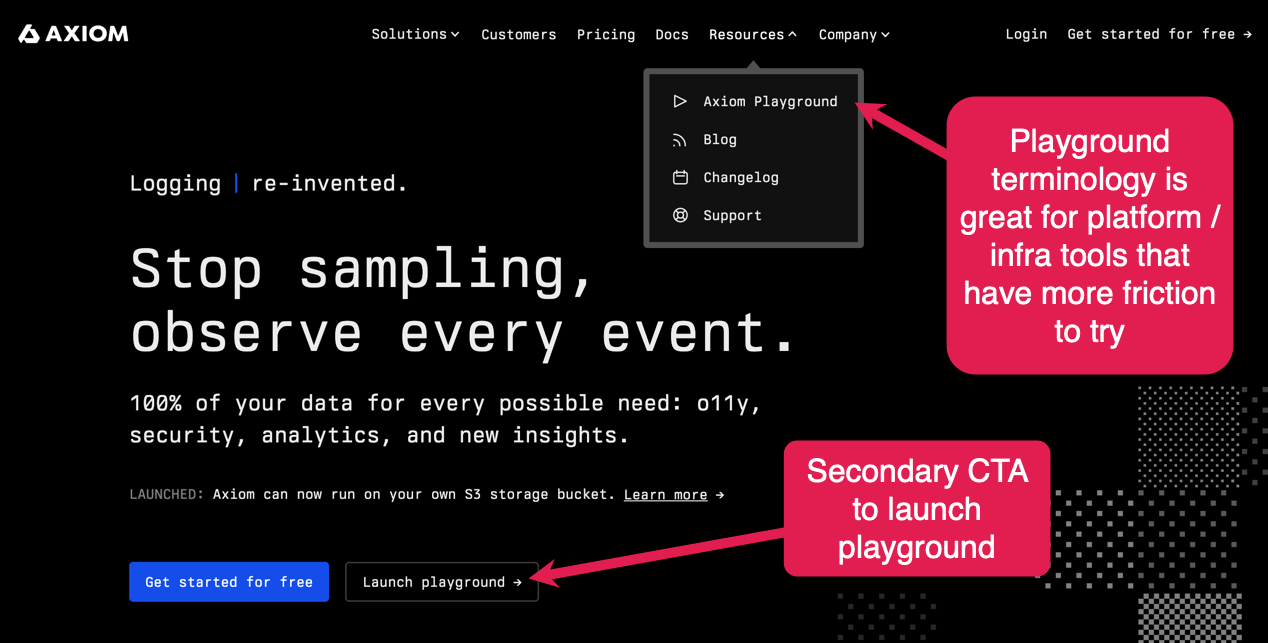Collapse the Resources dropdown menu

753,34
